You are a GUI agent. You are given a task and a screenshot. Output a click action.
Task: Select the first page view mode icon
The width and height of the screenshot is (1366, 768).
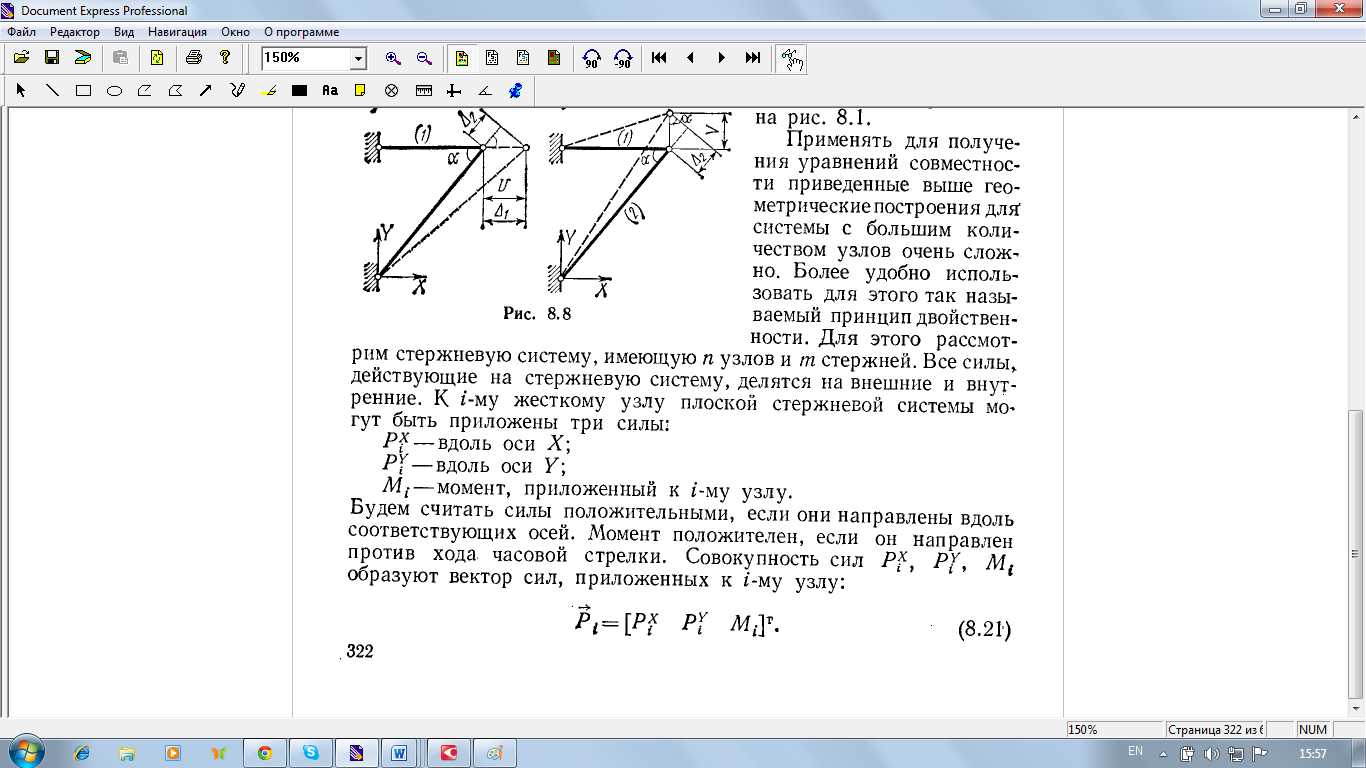(461, 58)
